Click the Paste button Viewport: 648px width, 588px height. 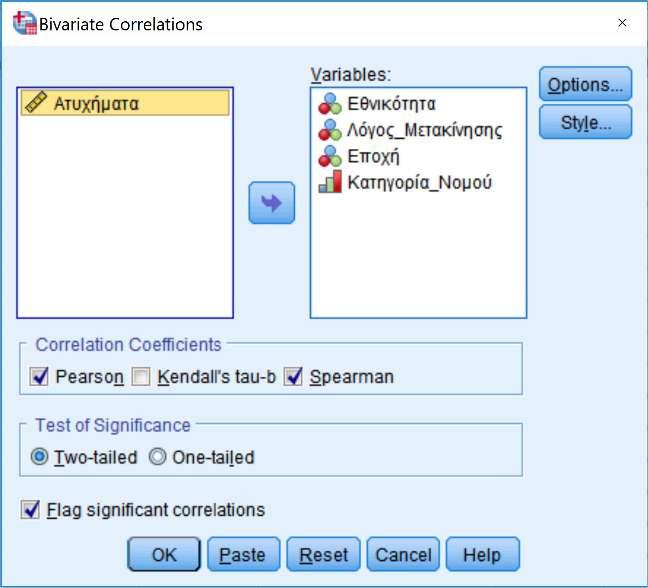click(243, 554)
